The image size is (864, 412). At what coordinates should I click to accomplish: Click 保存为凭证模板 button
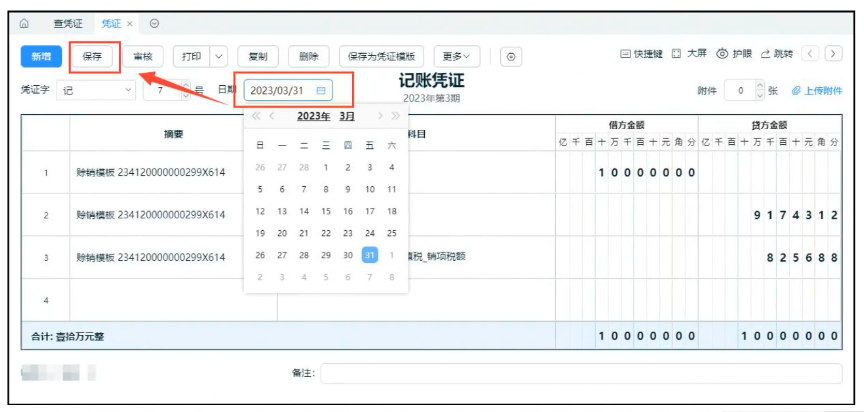pos(381,56)
